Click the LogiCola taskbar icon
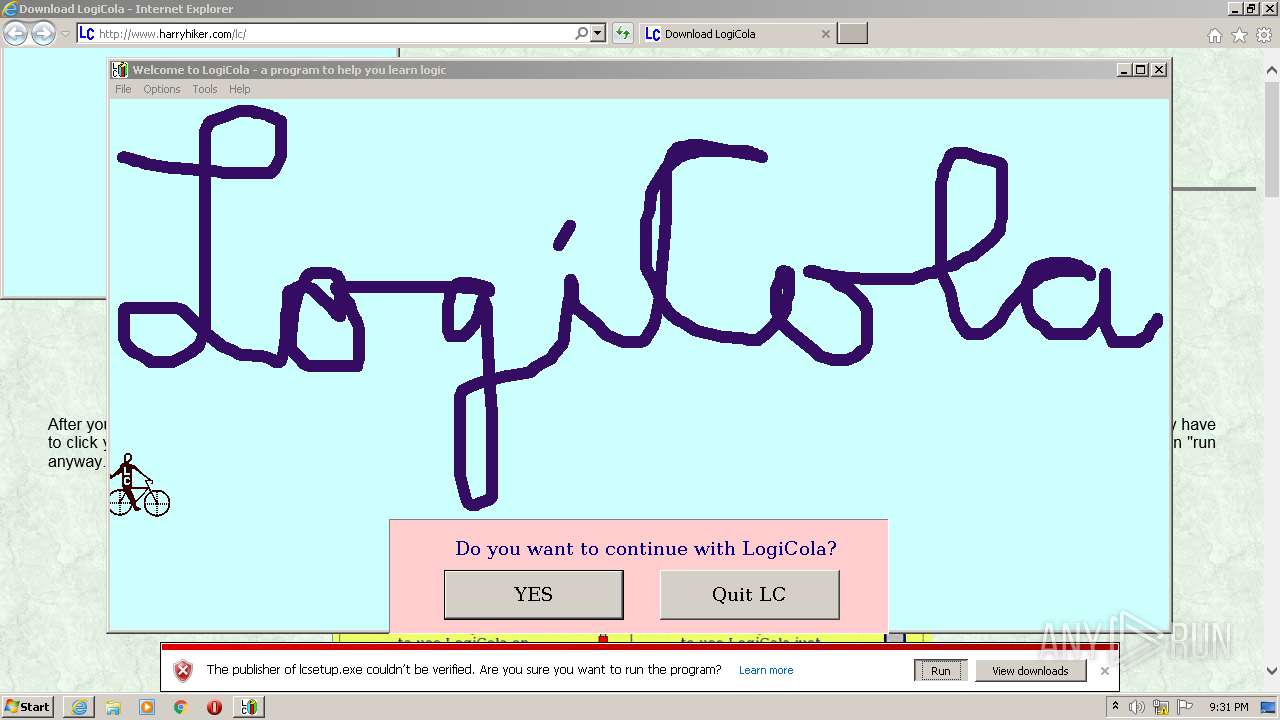 [249, 707]
